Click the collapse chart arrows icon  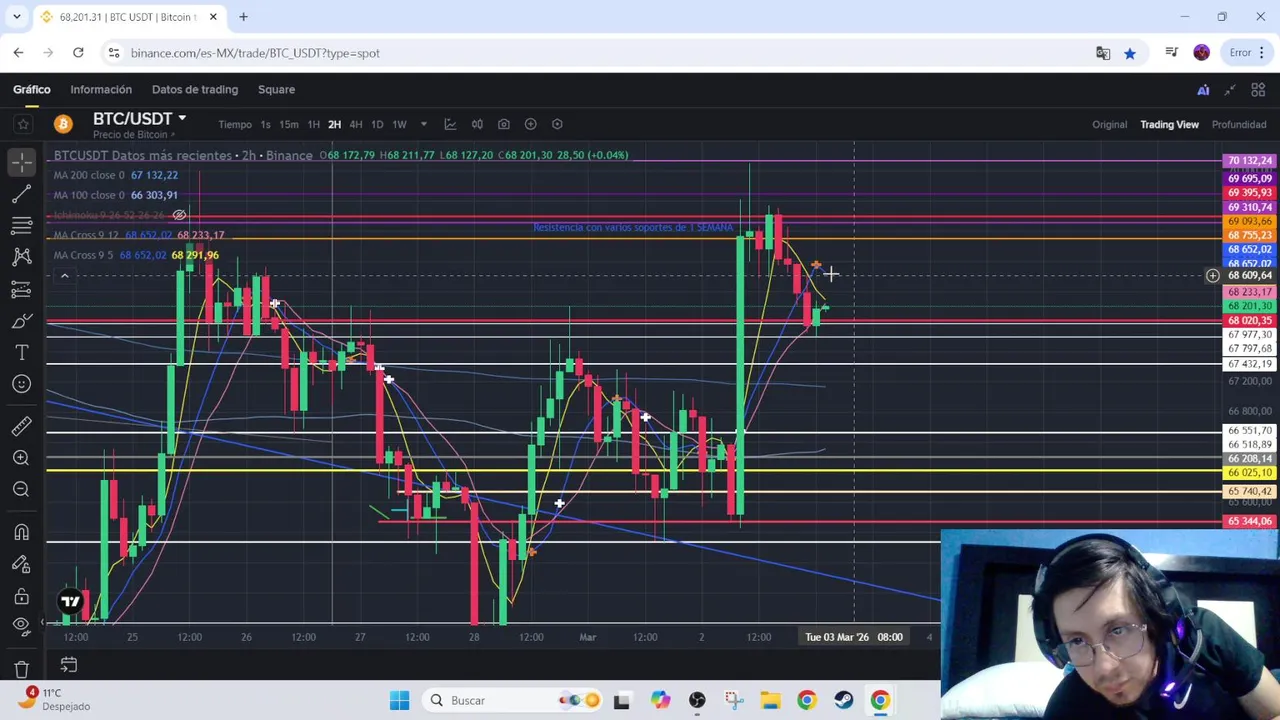[x=1230, y=90]
